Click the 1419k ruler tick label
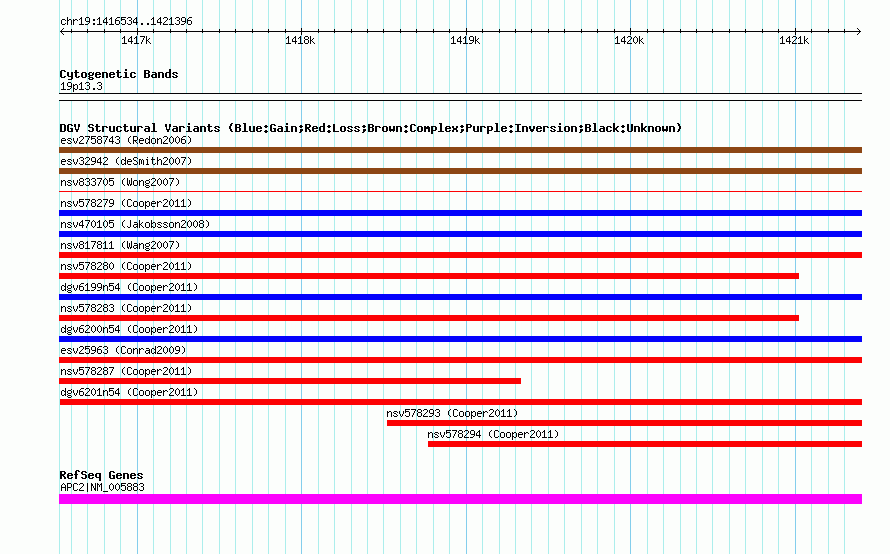The width and height of the screenshot is (890, 554). click(465, 40)
